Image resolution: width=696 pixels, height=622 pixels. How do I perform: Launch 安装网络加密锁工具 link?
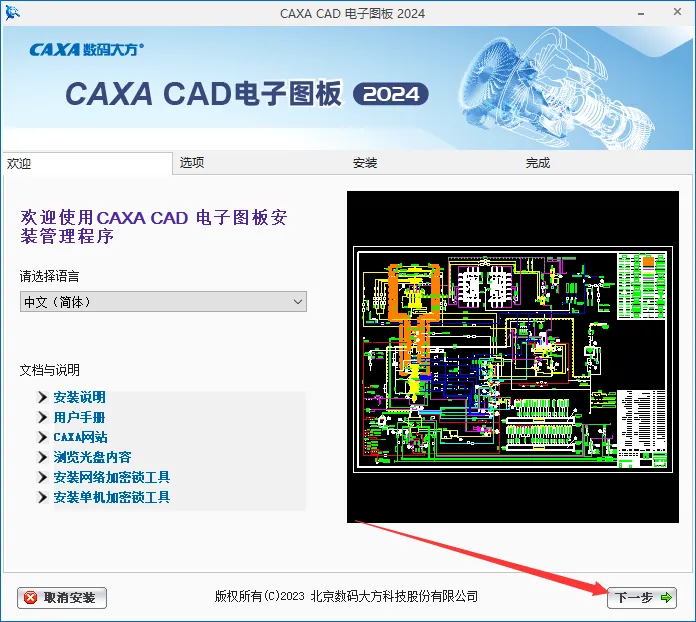(112, 477)
